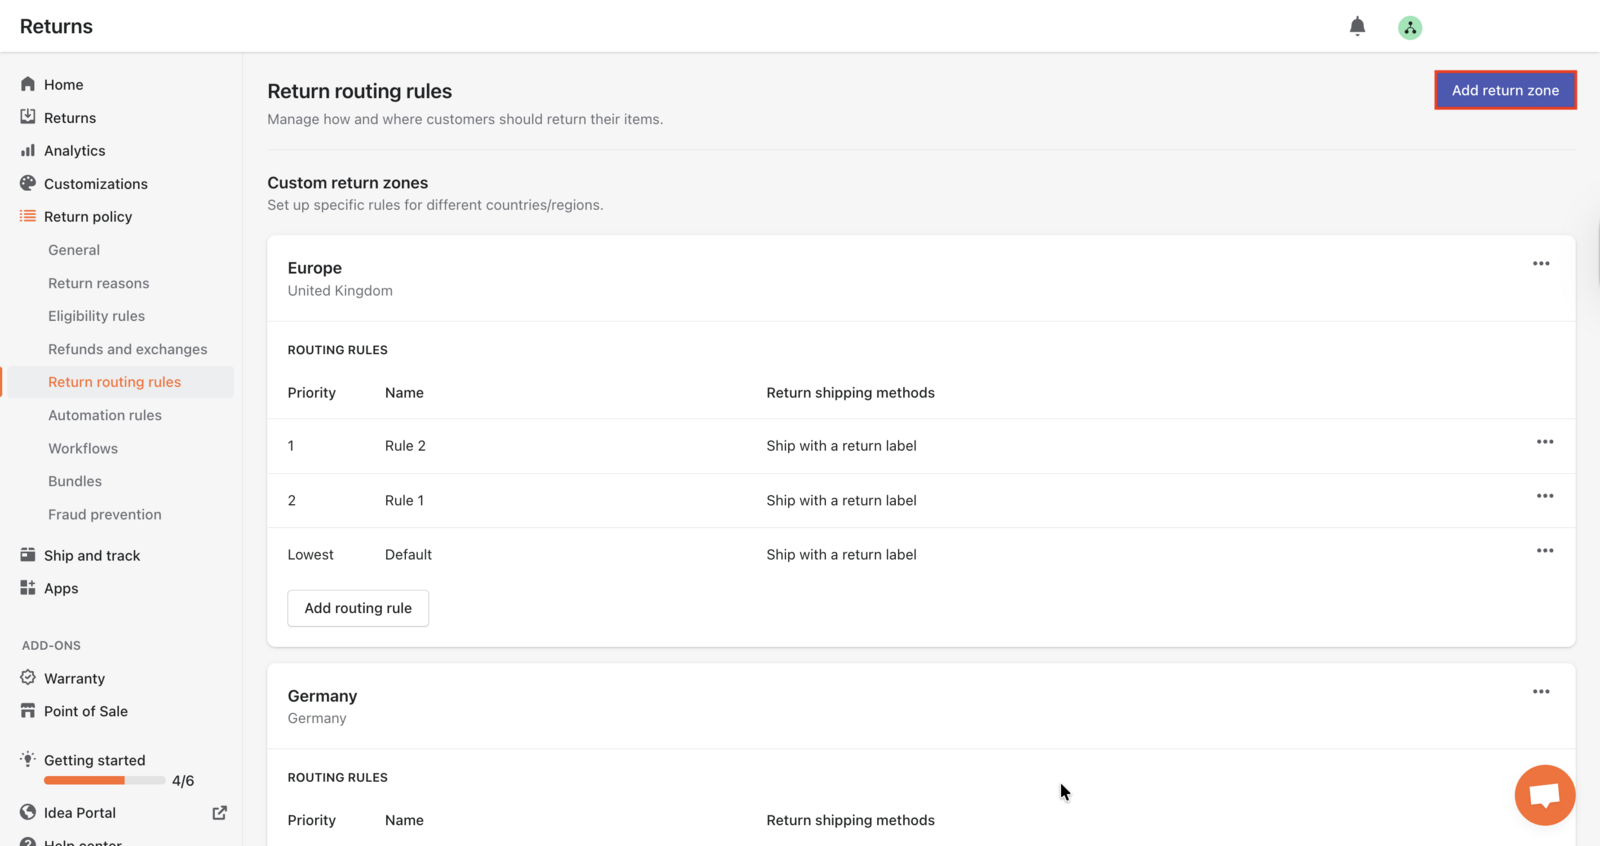Open the Europe zone options menu

tap(1541, 264)
